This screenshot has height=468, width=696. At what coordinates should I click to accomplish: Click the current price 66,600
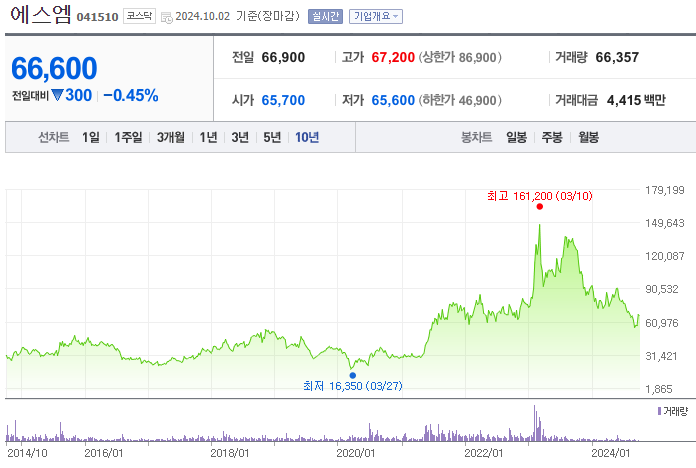point(54,68)
